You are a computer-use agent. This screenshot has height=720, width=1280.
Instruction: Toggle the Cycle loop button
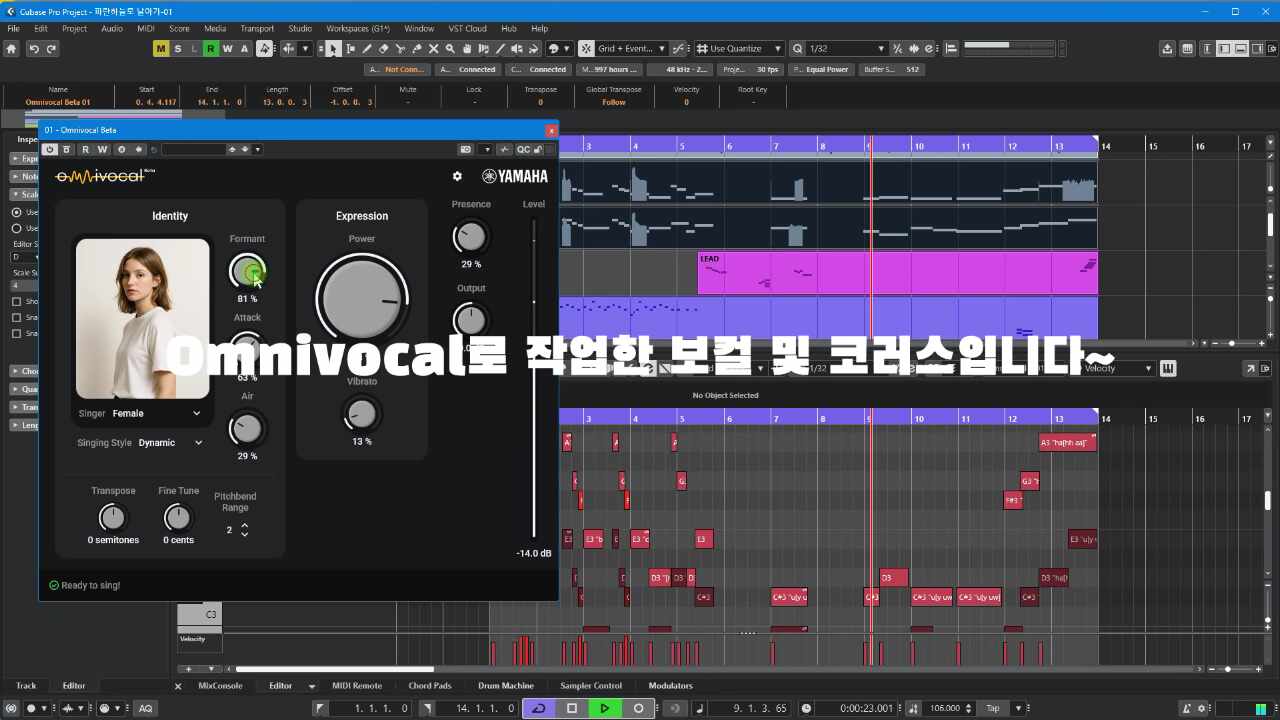tap(538, 708)
